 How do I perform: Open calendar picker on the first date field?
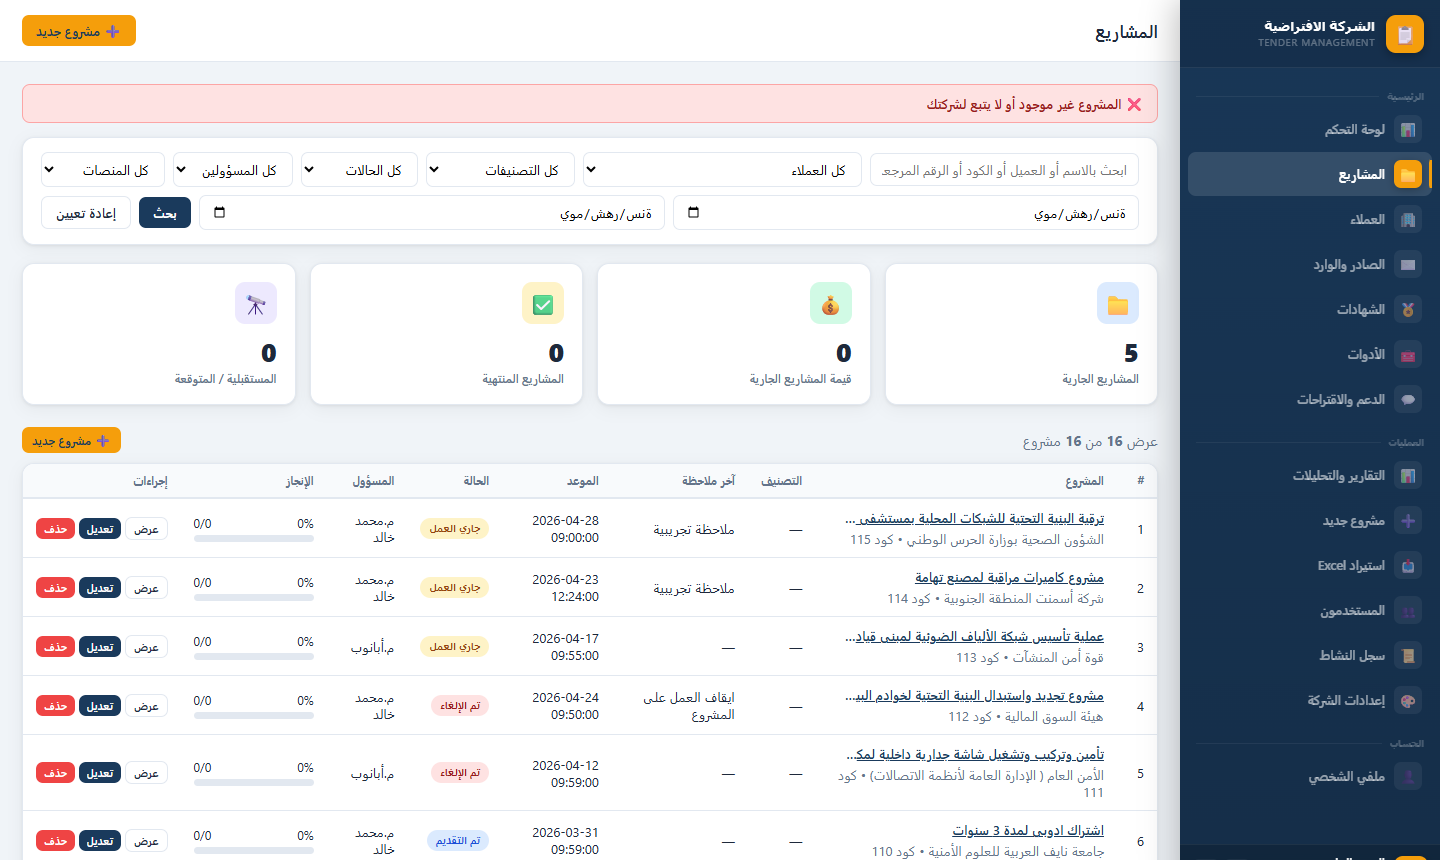pos(694,213)
